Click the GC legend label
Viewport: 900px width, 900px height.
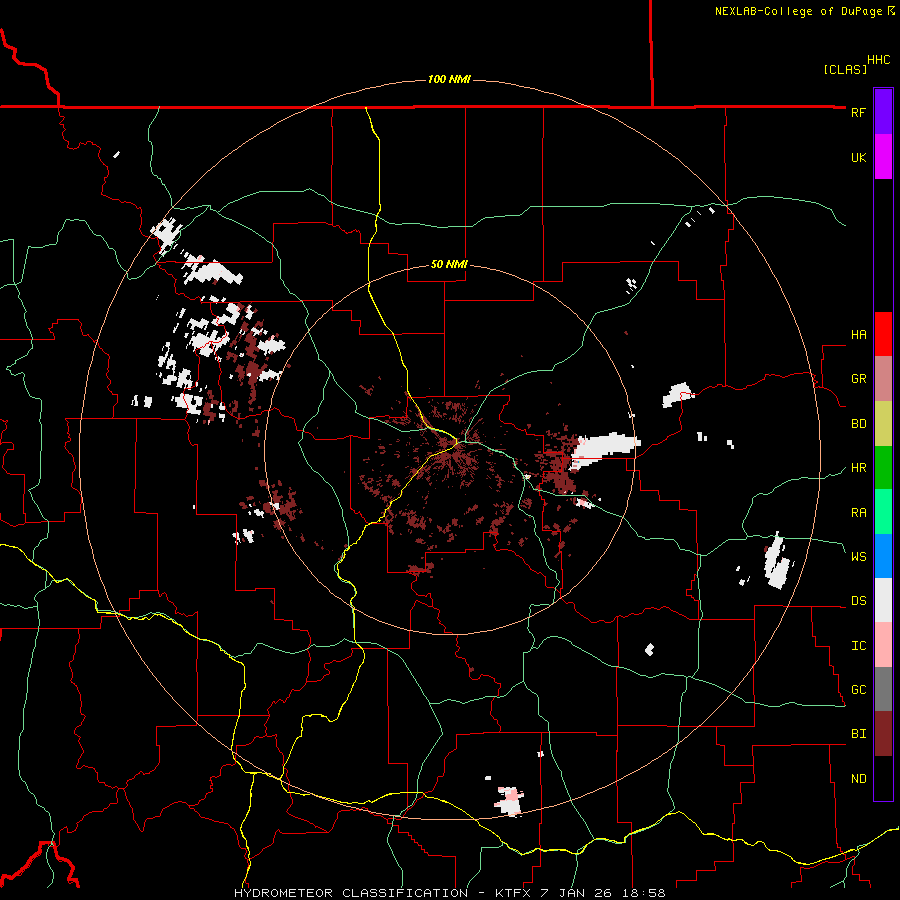pyautogui.click(x=858, y=690)
